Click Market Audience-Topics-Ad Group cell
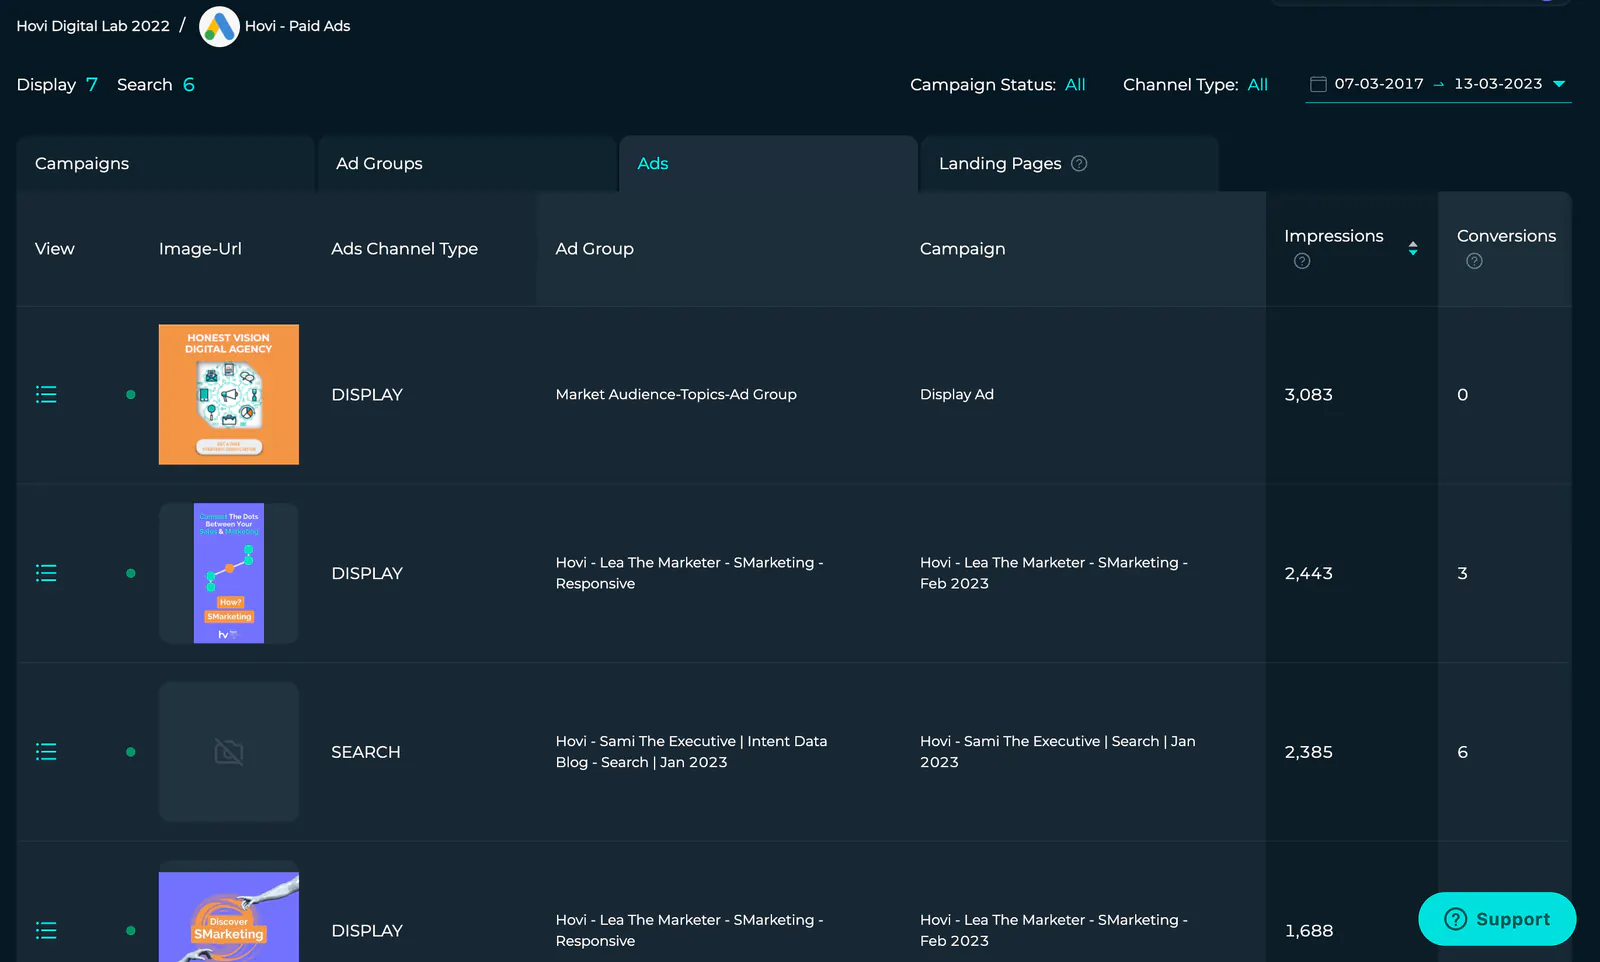Viewport: 1600px width, 962px height. (676, 395)
